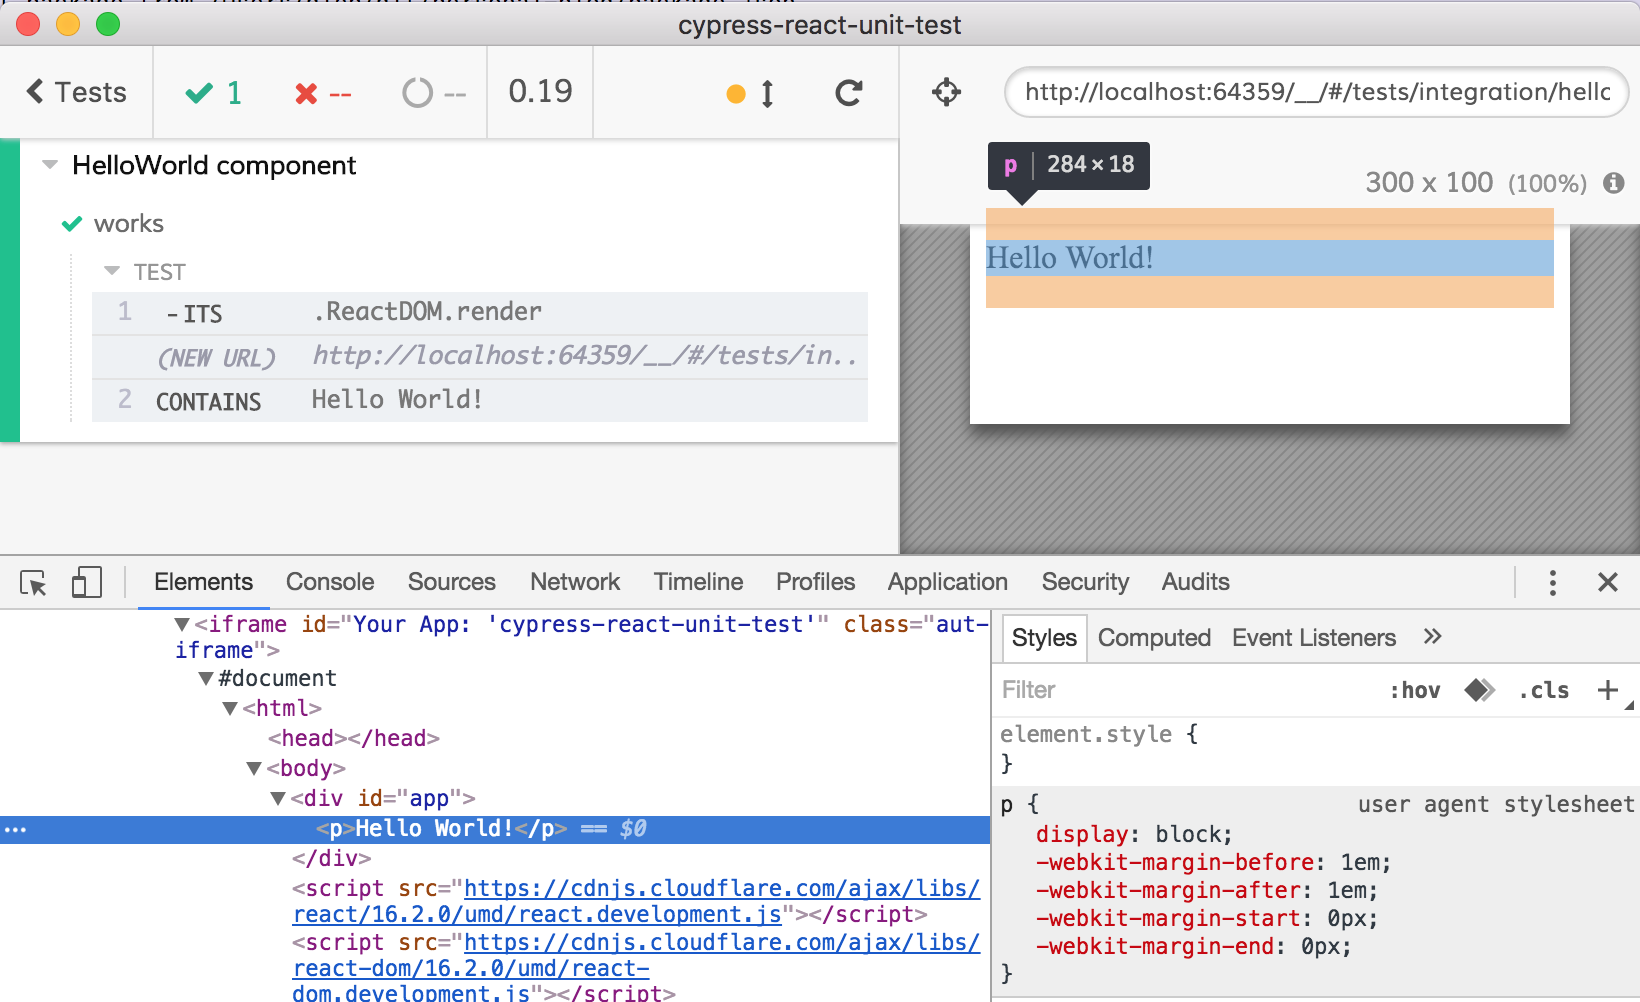Activate the DevTools inspect element picker
Image resolution: width=1640 pixels, height=1002 pixels.
click(x=33, y=582)
